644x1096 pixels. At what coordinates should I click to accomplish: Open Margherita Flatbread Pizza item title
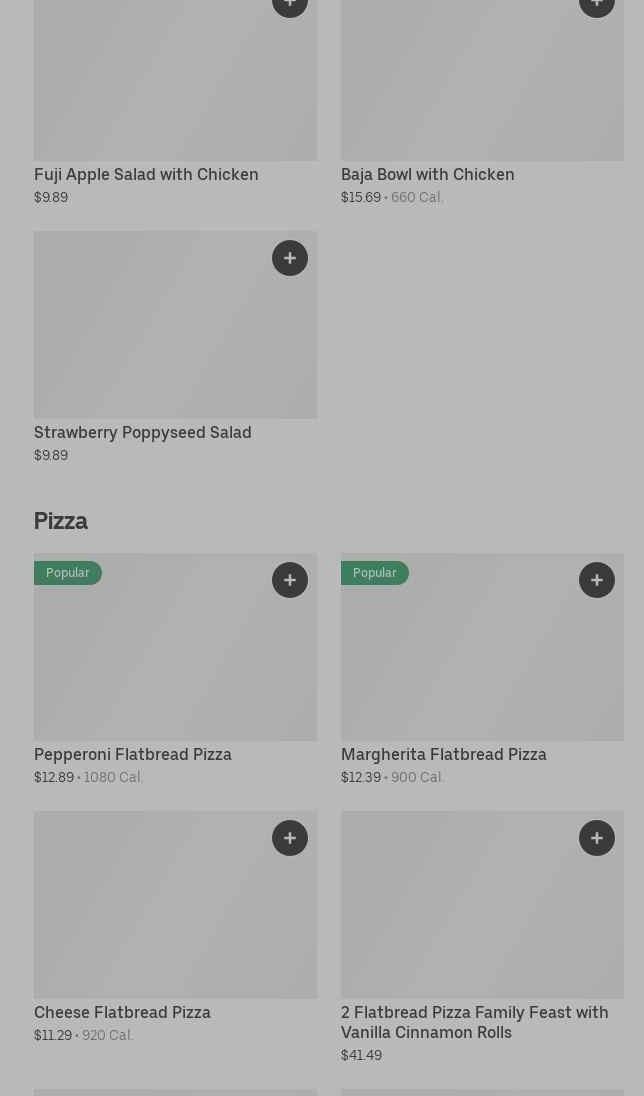[x=443, y=754]
